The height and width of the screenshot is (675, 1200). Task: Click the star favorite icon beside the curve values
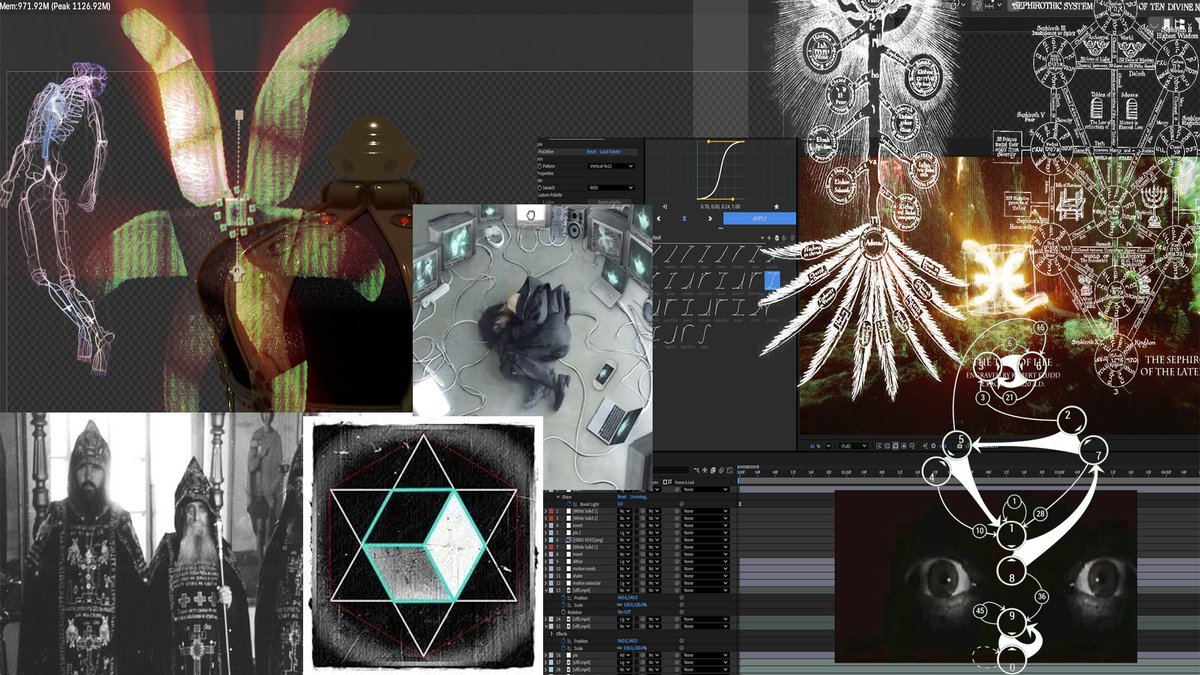(777, 207)
